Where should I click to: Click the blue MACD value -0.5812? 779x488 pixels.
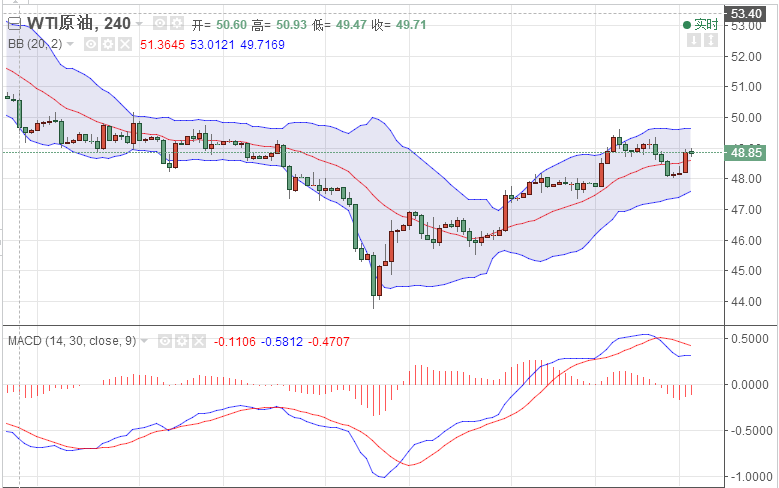pyautogui.click(x=282, y=342)
